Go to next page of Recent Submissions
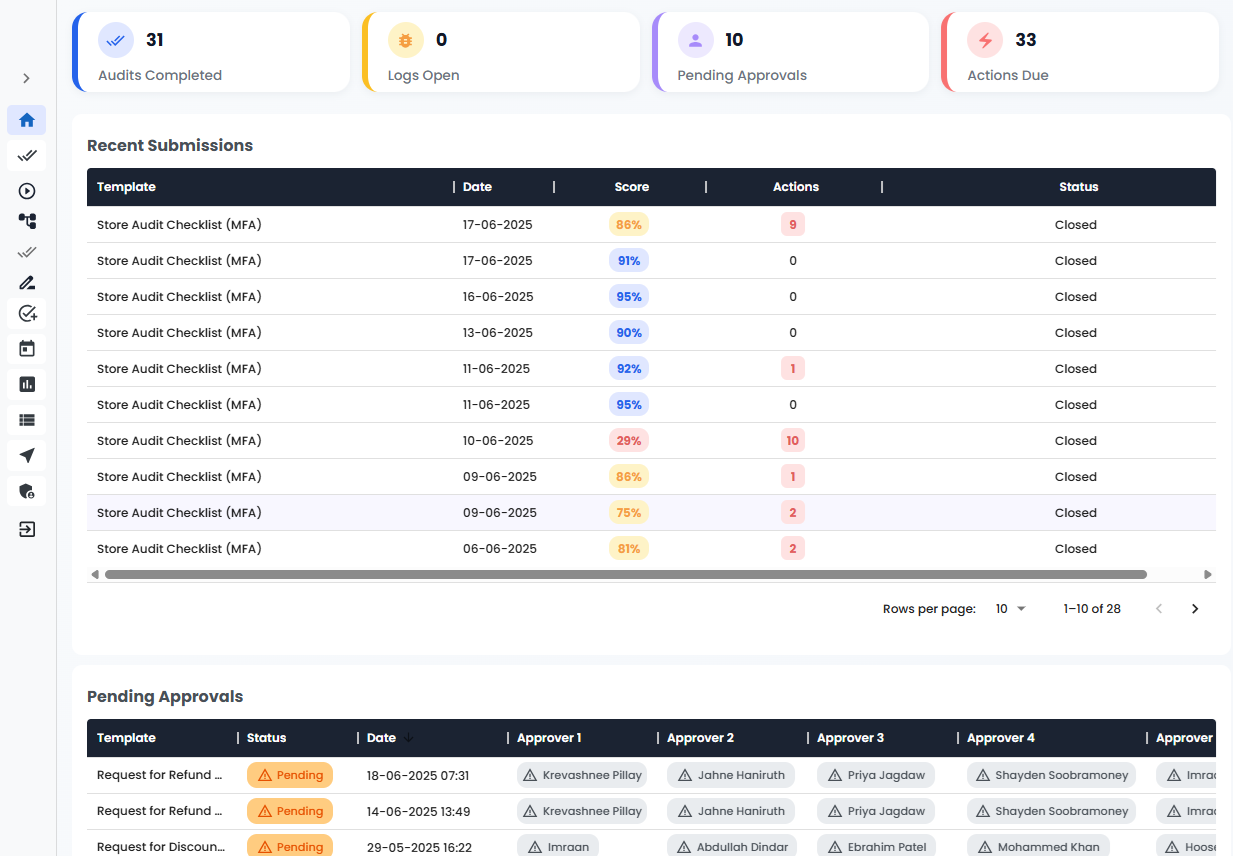 click(x=1194, y=609)
